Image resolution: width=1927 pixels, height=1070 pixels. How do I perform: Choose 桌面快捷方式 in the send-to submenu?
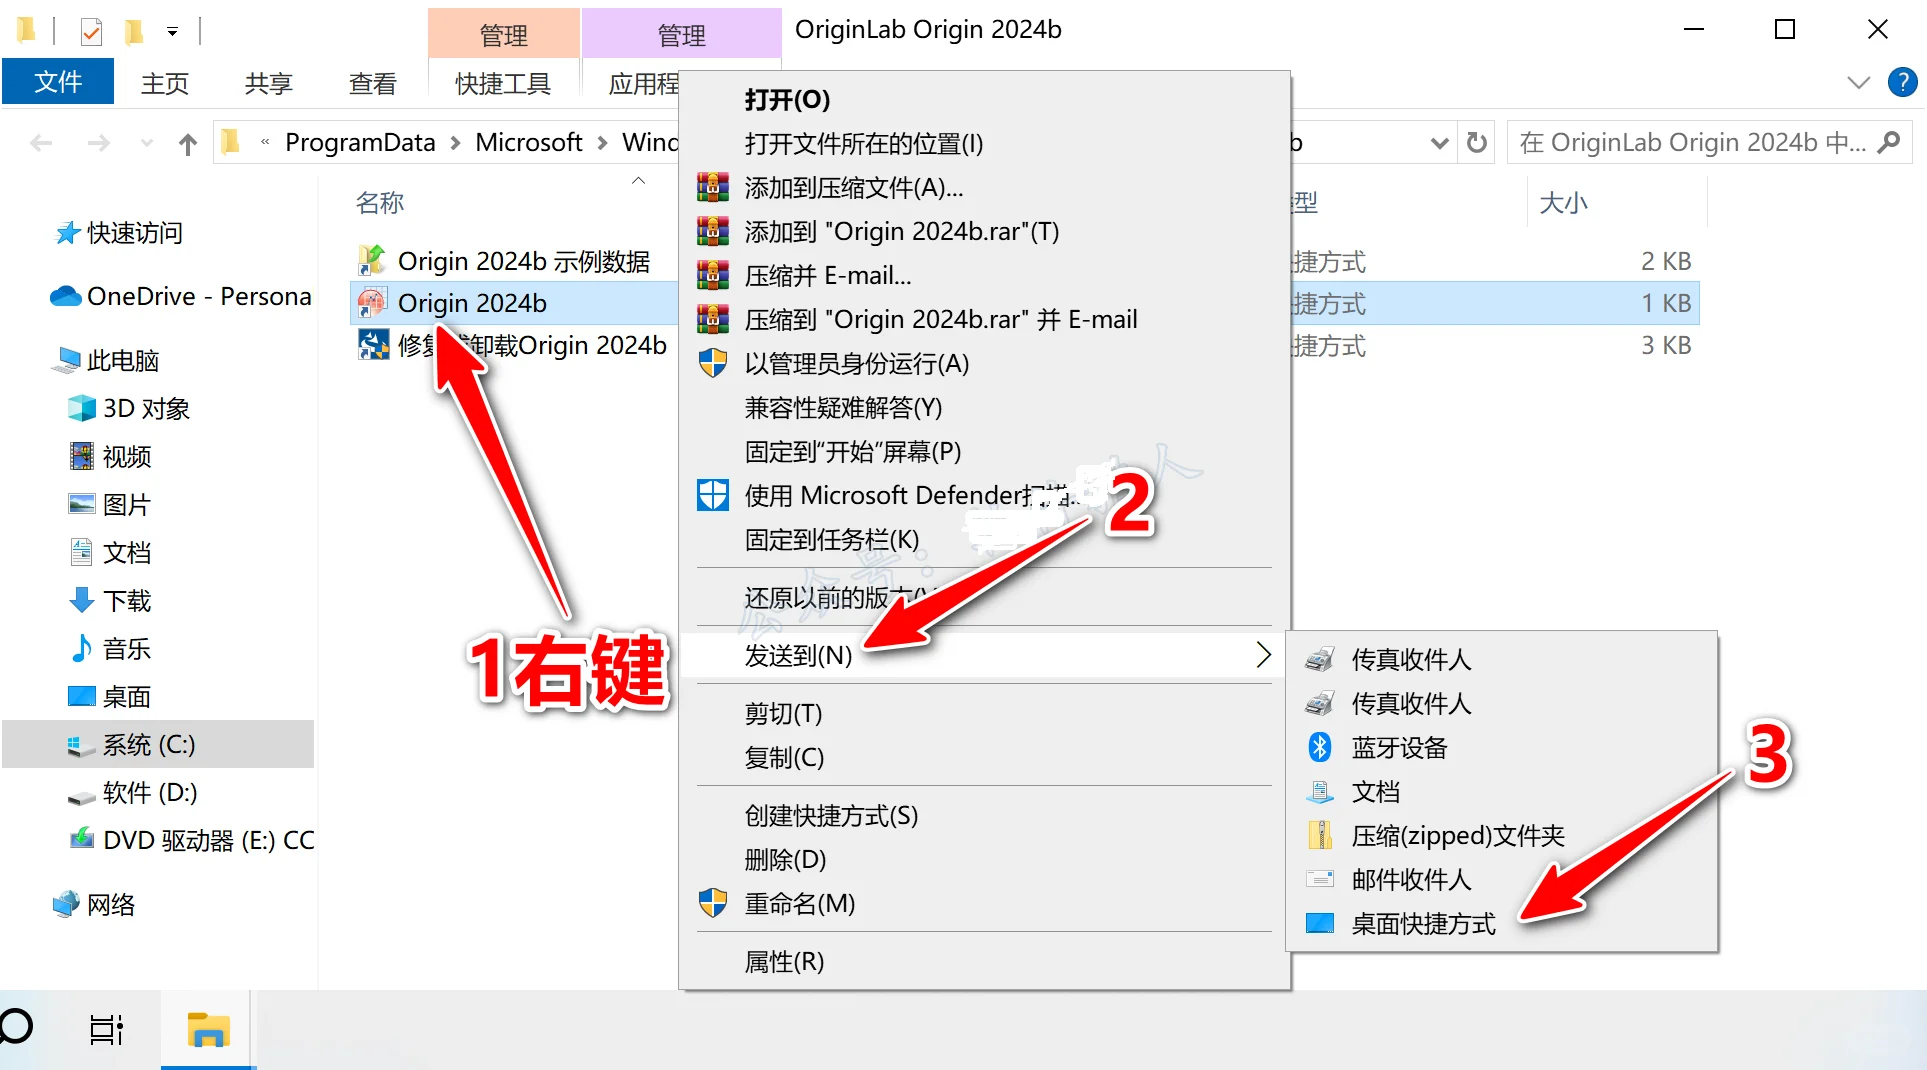[x=1423, y=923]
